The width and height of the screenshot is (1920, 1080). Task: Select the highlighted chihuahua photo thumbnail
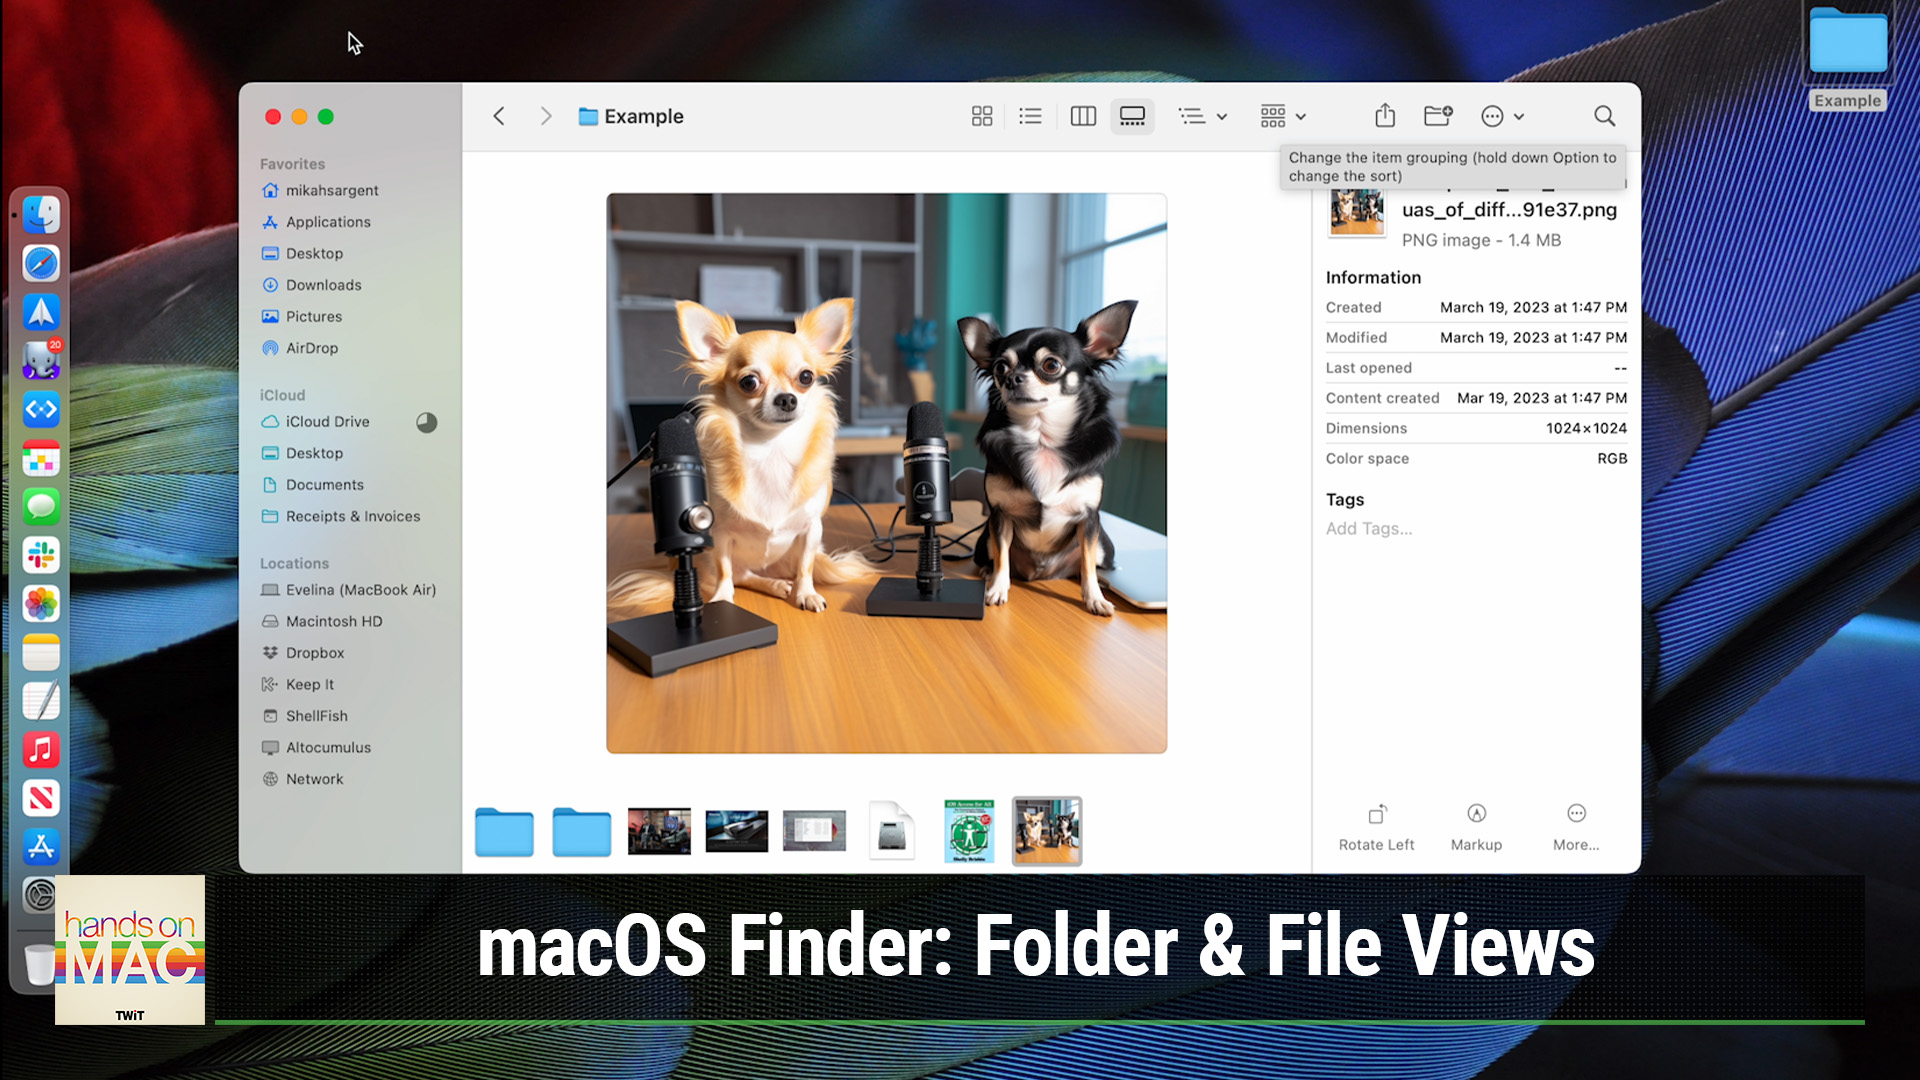[x=1046, y=830]
